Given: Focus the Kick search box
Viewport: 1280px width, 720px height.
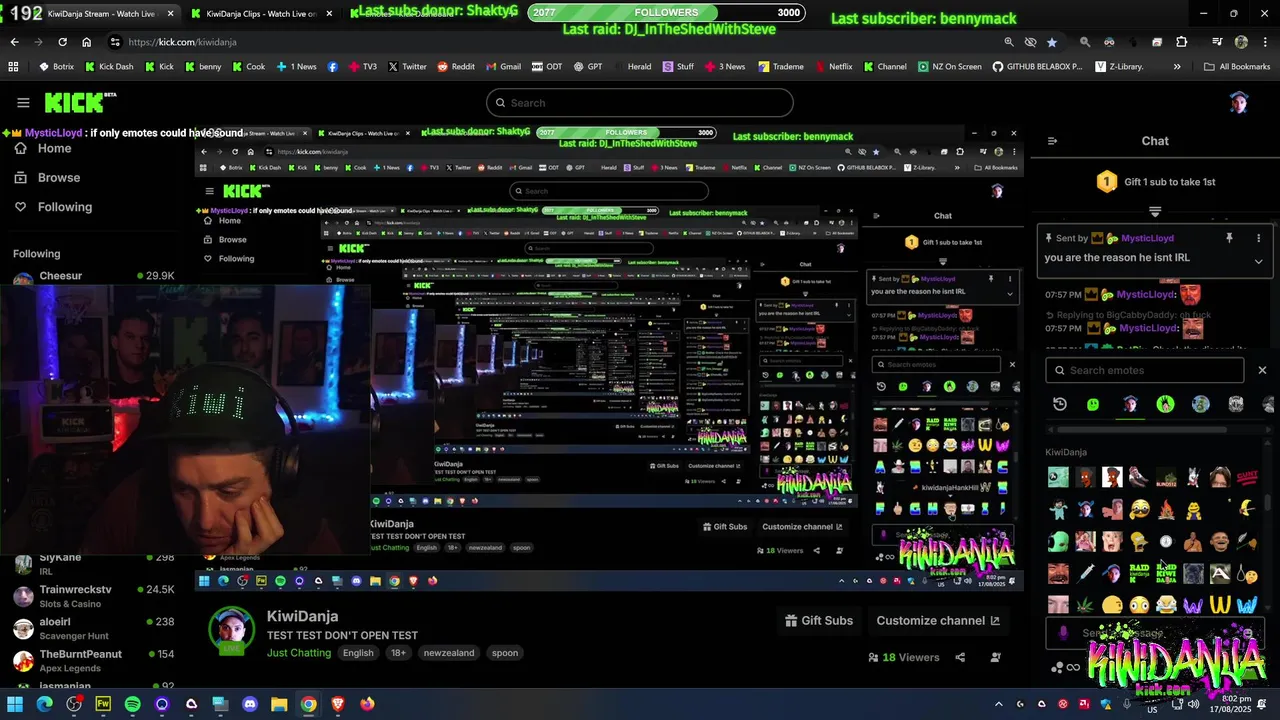Looking at the screenshot, I should [640, 102].
